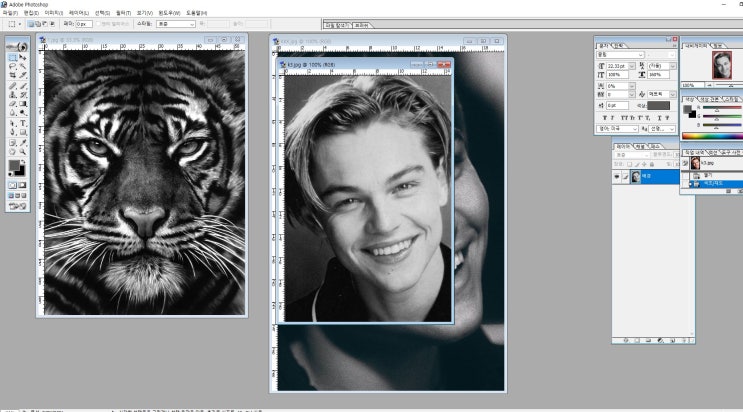The width and height of the screenshot is (743, 412).
Task: Select the History Brush tool
Action: [23, 95]
